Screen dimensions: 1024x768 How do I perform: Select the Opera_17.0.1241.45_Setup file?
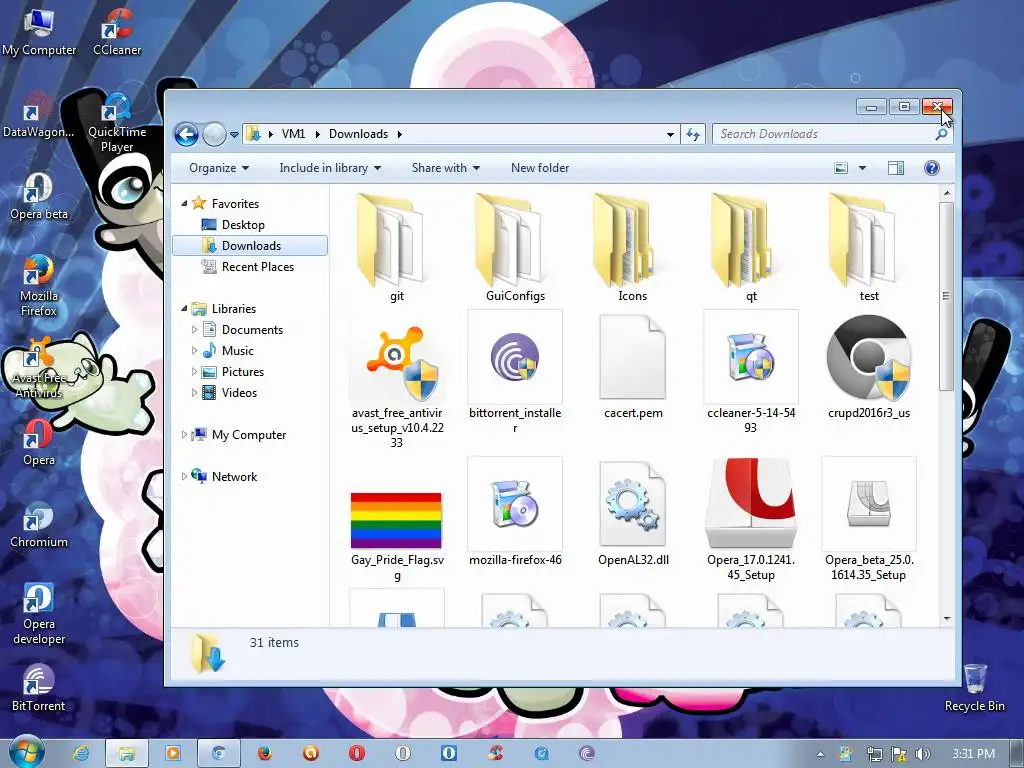click(750, 520)
